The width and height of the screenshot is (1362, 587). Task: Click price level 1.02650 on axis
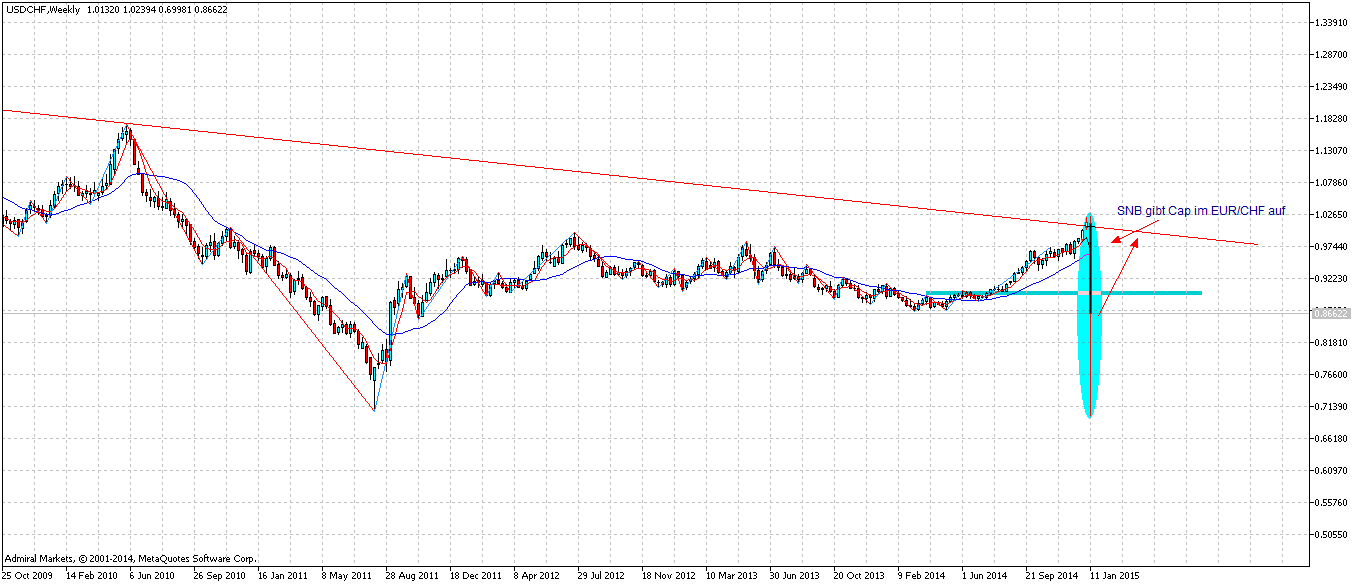(1329, 214)
